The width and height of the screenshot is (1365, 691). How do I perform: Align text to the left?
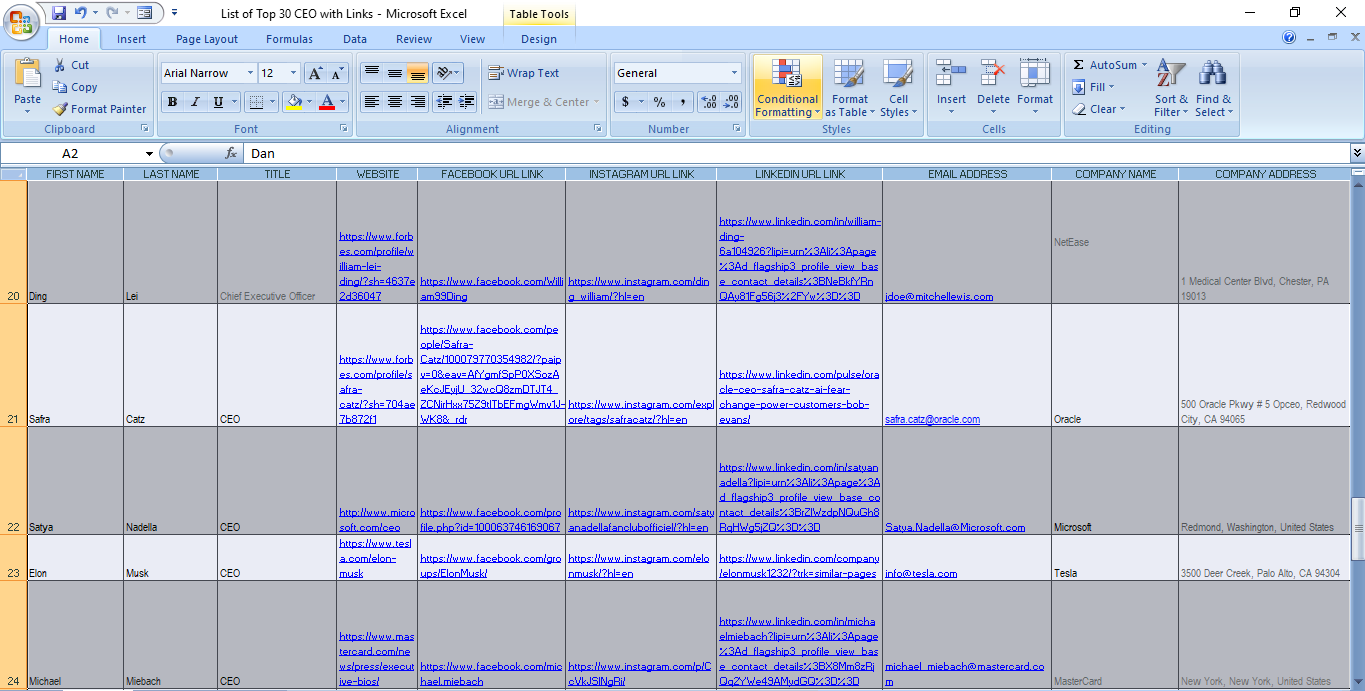point(371,102)
